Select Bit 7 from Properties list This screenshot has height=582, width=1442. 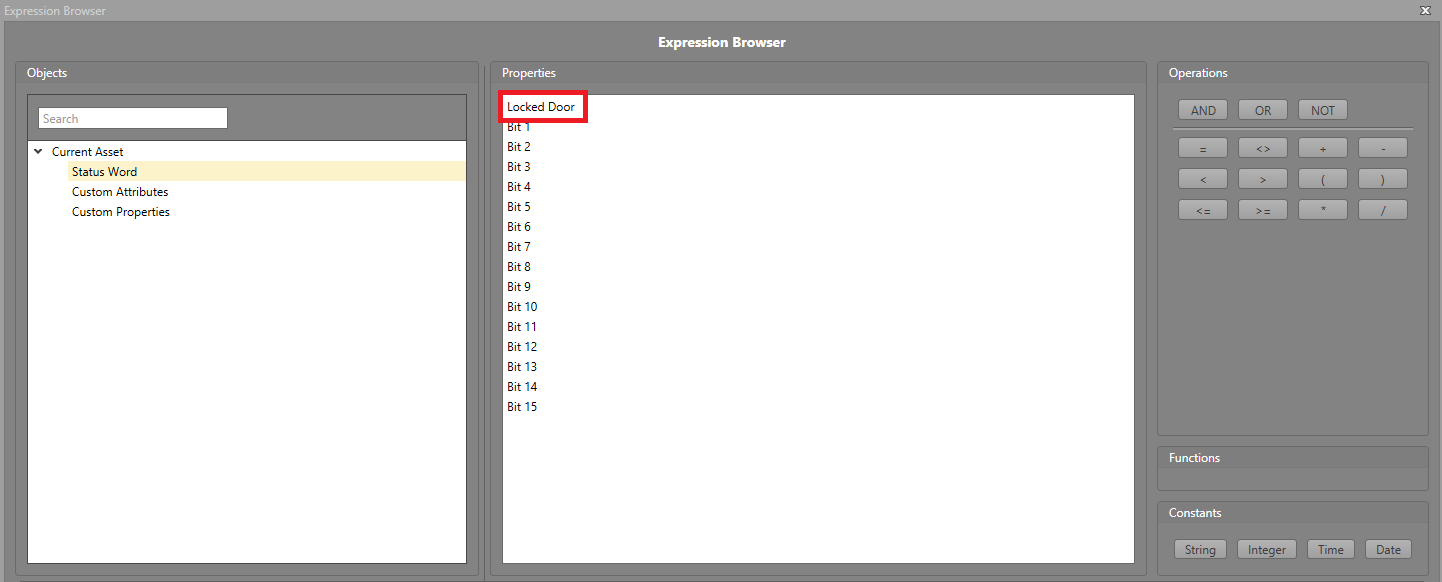519,247
